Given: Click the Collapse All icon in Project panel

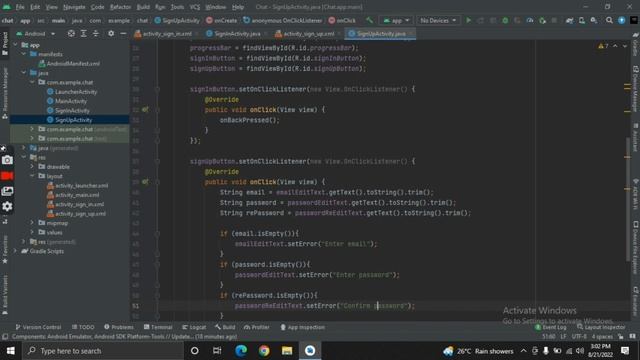Looking at the screenshot, I should (x=96, y=34).
